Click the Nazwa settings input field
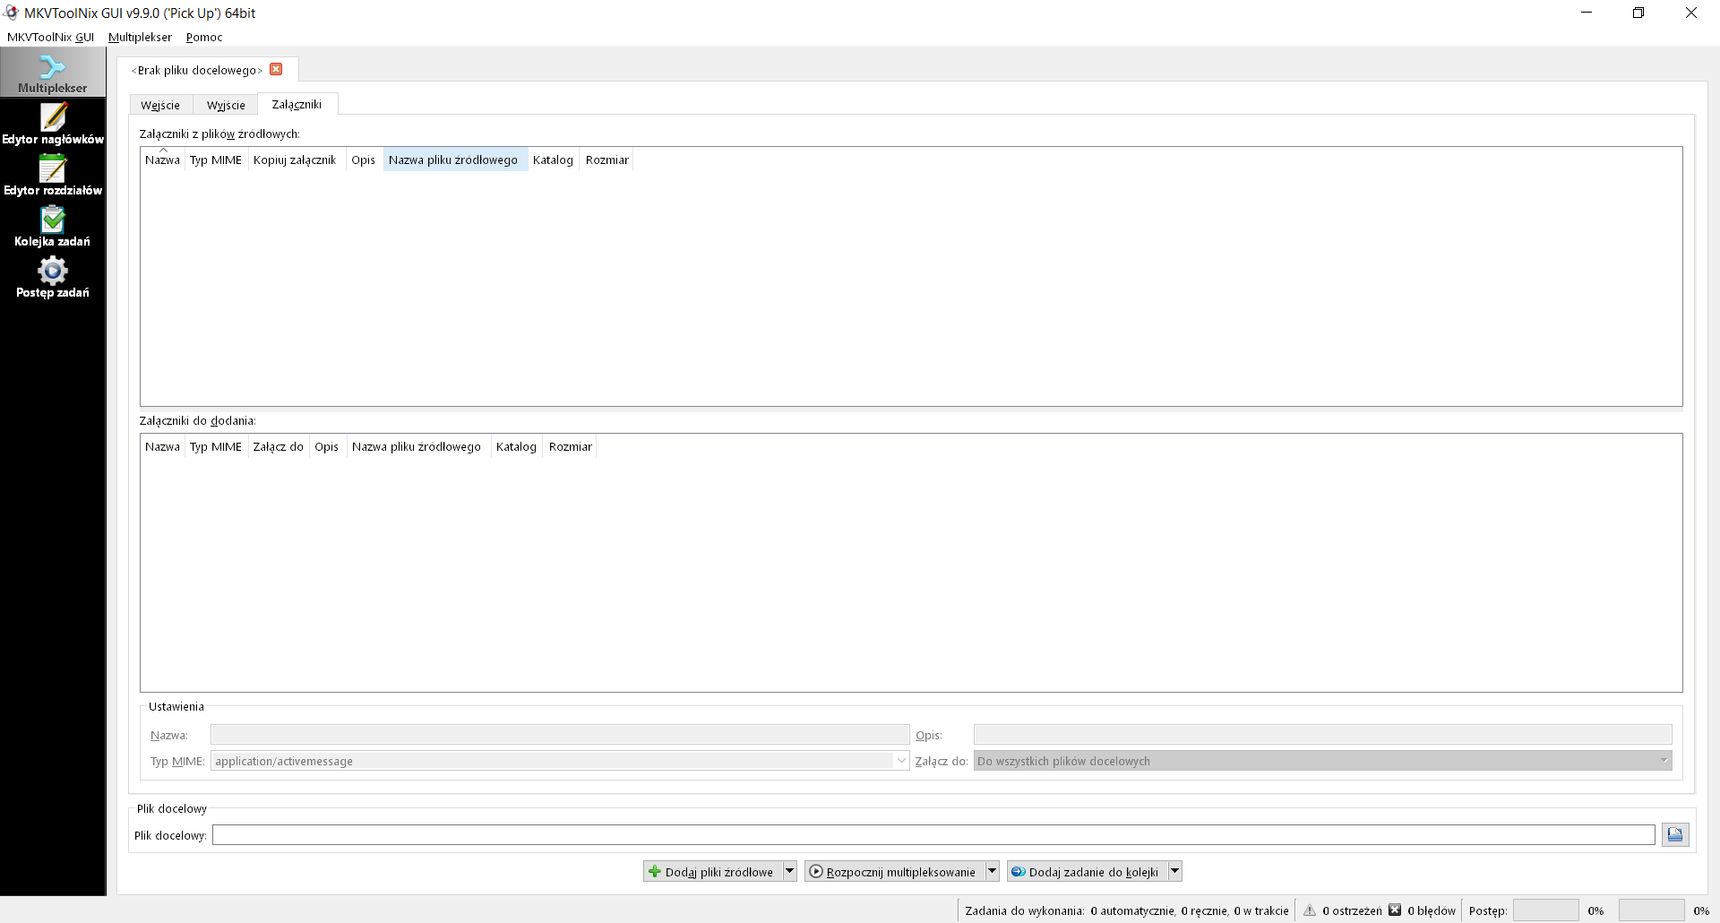Screen dimensions: 1720x923 tap(559, 735)
